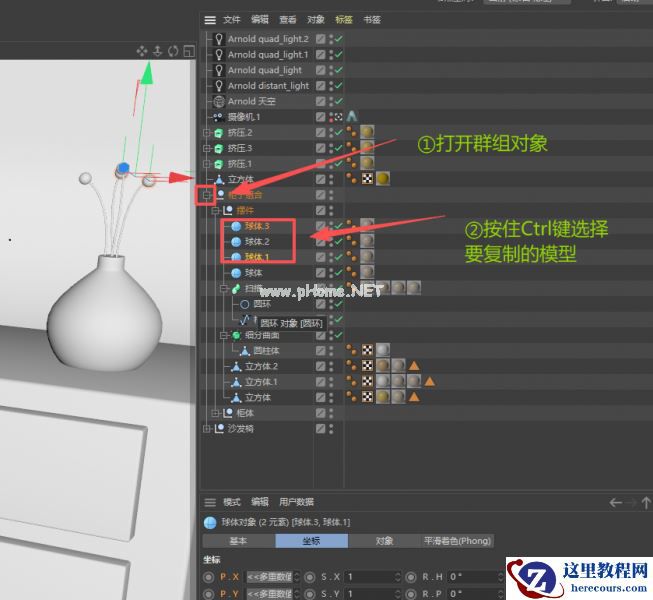This screenshot has height=600, width=653.
Task: Select the Arnold quad_light.2 light icon
Action: (x=219, y=39)
